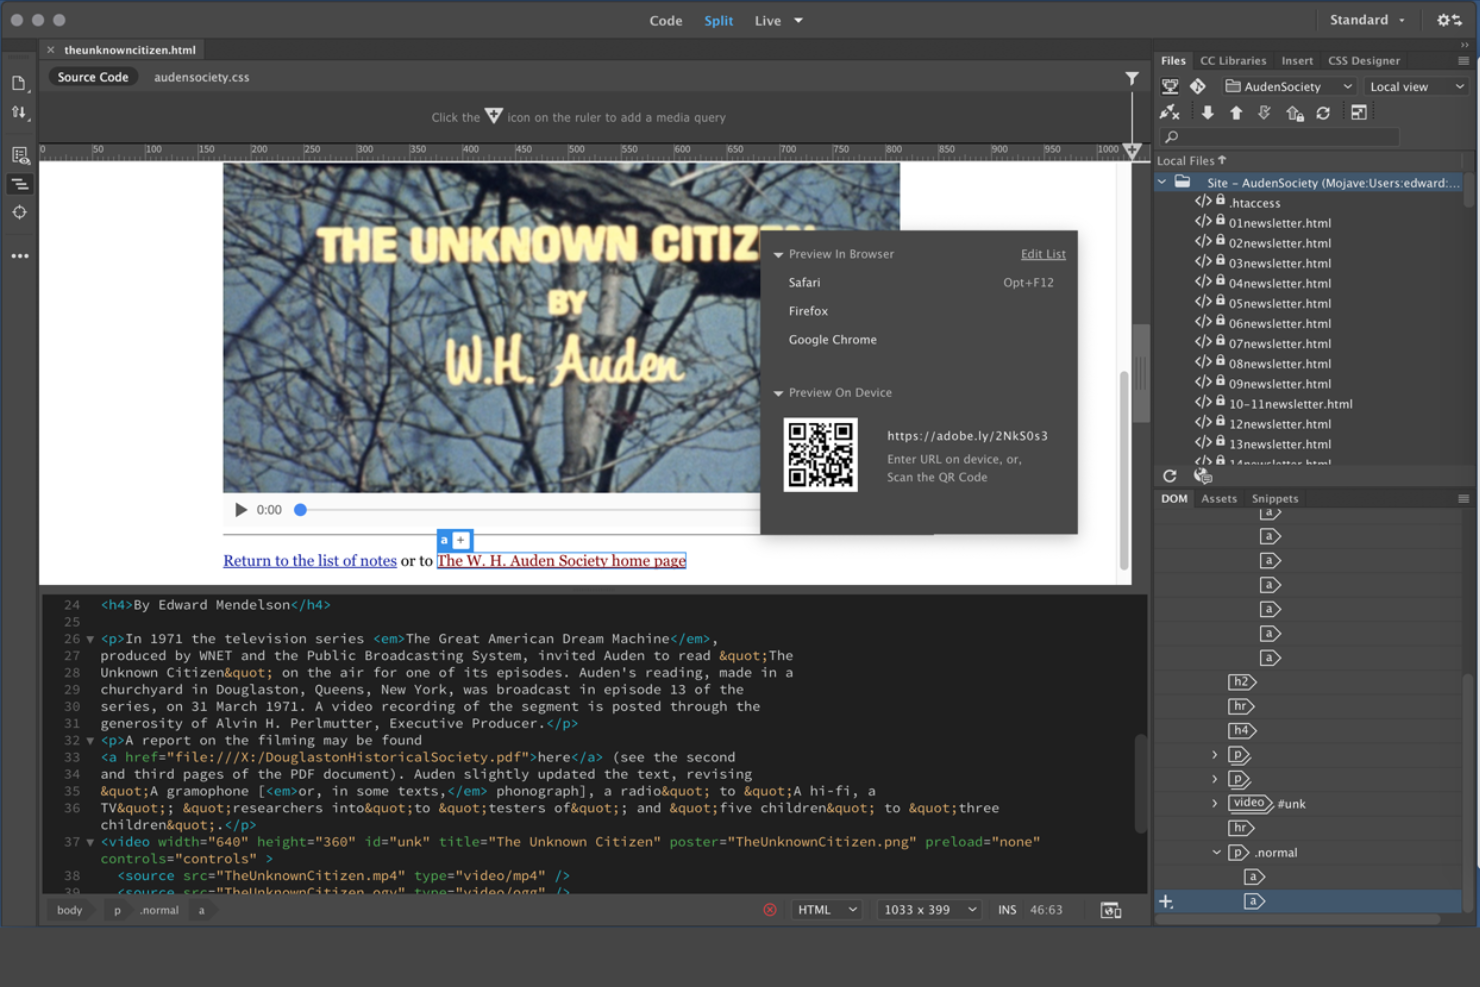The width and height of the screenshot is (1480, 987).
Task: Click the Refresh icon below the file list
Action: click(1169, 476)
